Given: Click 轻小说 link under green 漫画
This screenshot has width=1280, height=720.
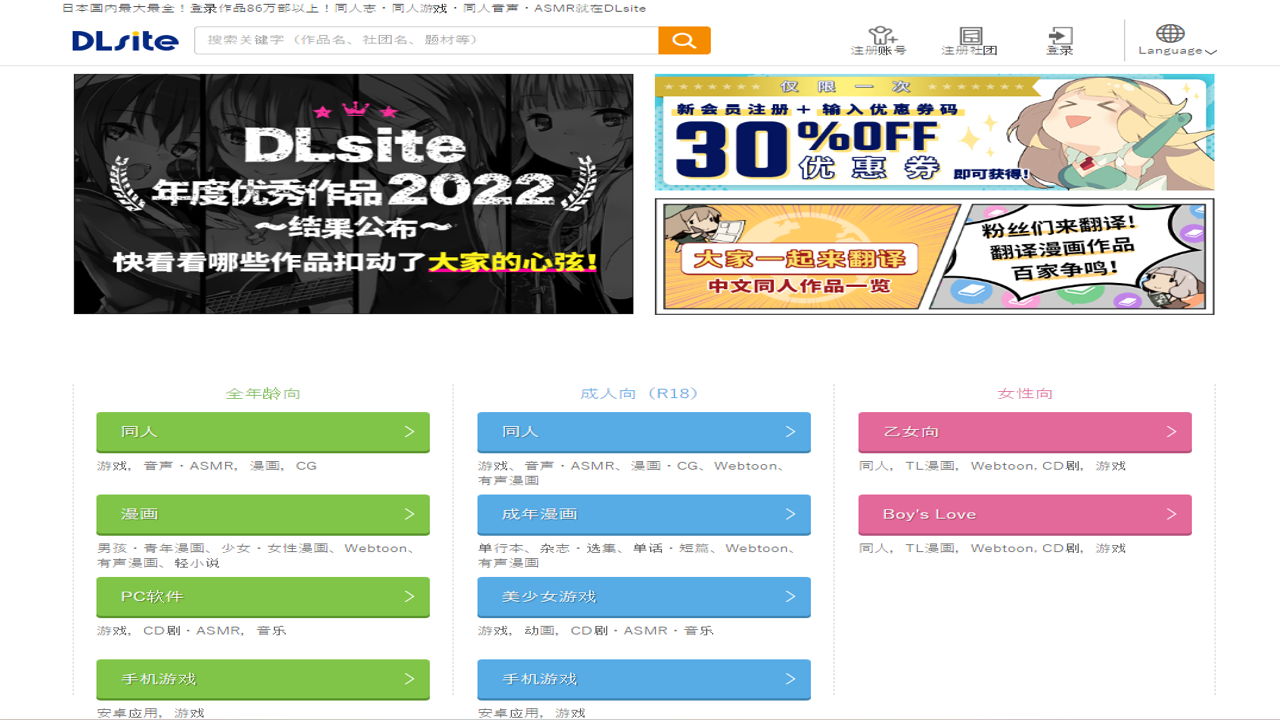Looking at the screenshot, I should [x=197, y=563].
